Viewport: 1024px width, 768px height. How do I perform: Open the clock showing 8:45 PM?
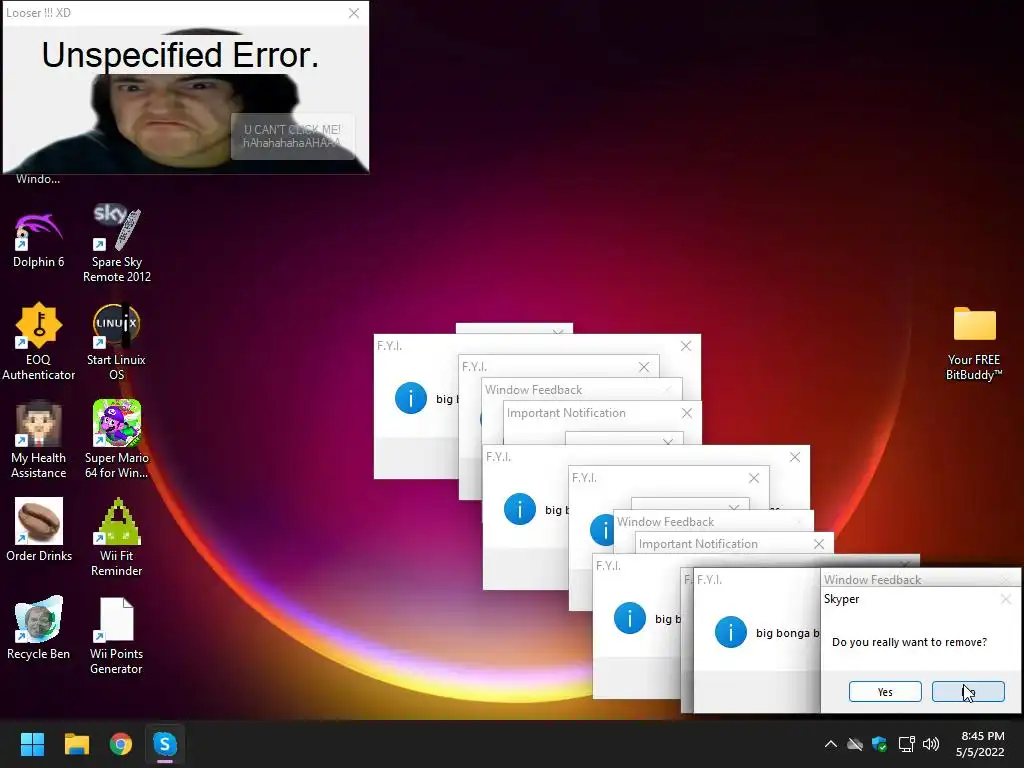[x=980, y=744]
